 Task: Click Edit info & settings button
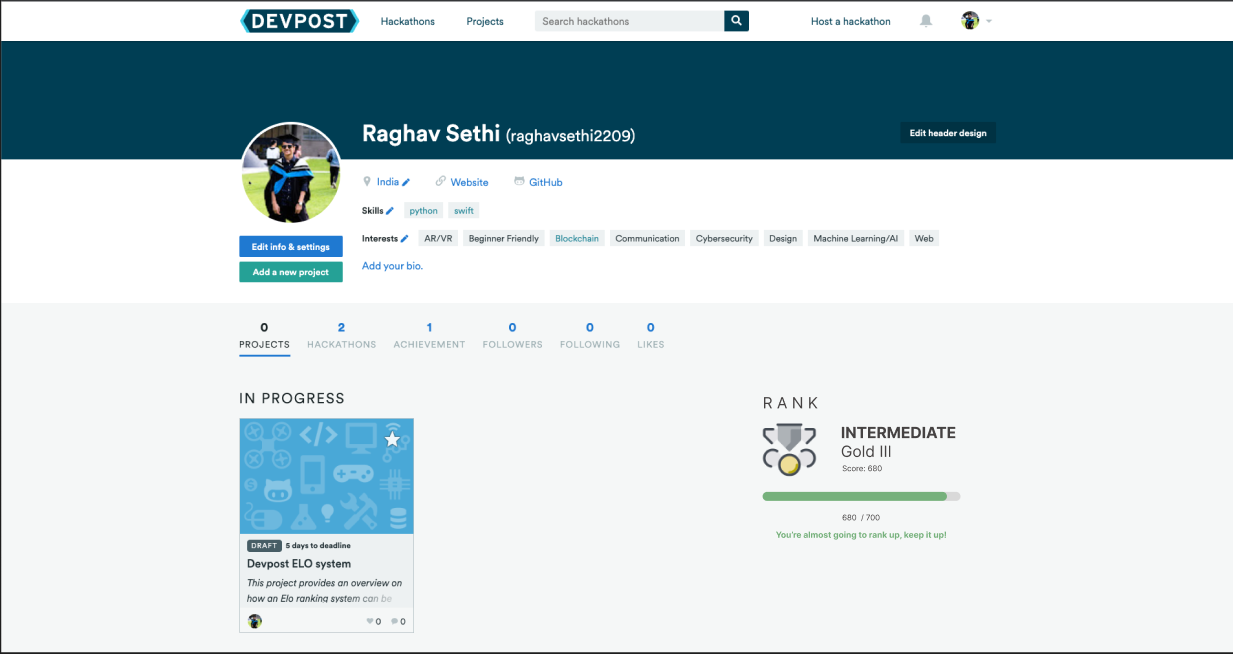(x=291, y=246)
